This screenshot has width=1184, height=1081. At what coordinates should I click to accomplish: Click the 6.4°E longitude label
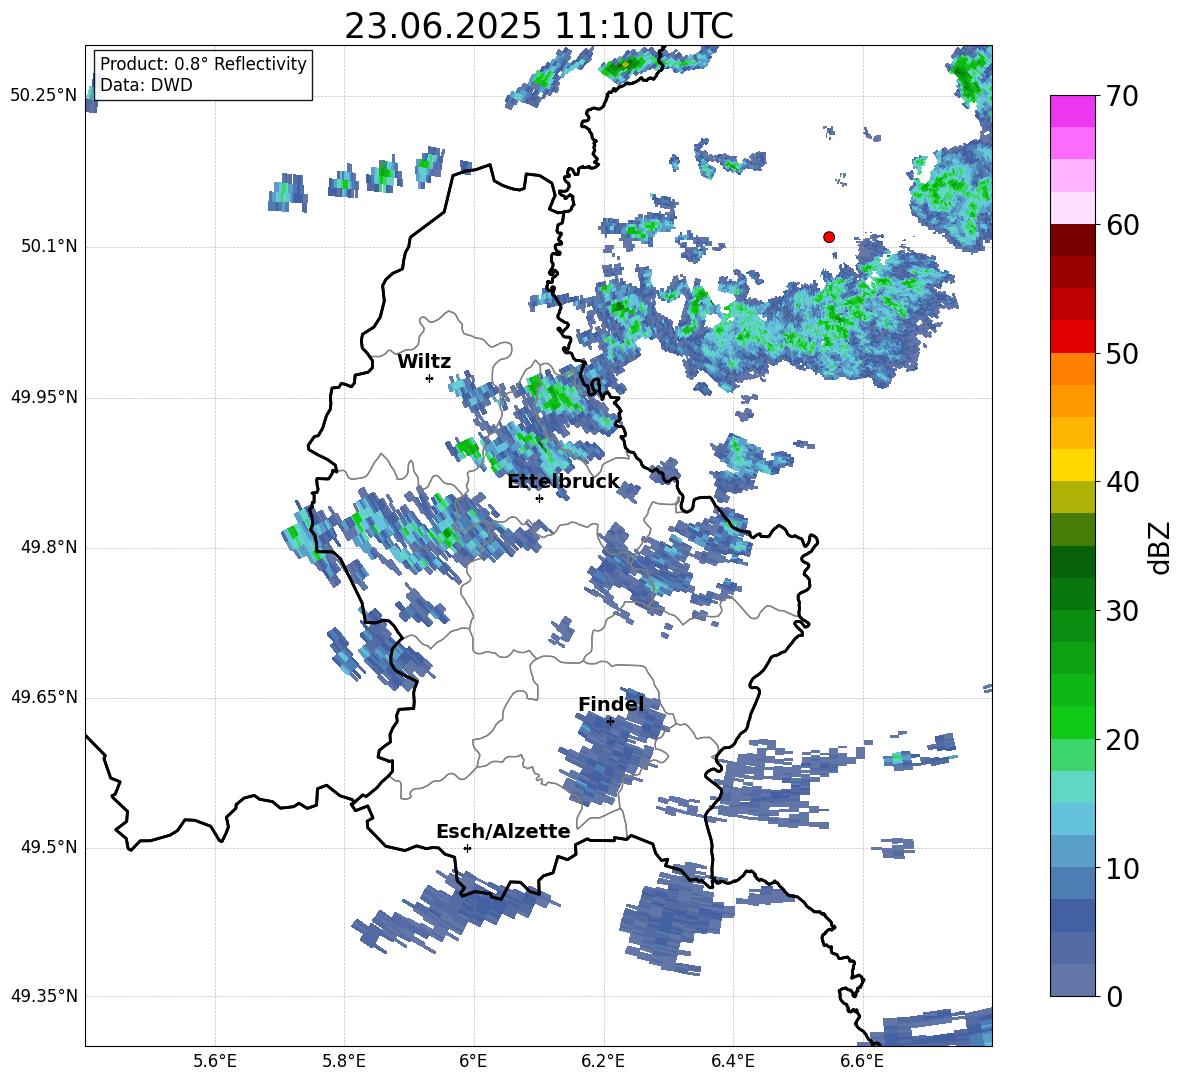tap(732, 1061)
